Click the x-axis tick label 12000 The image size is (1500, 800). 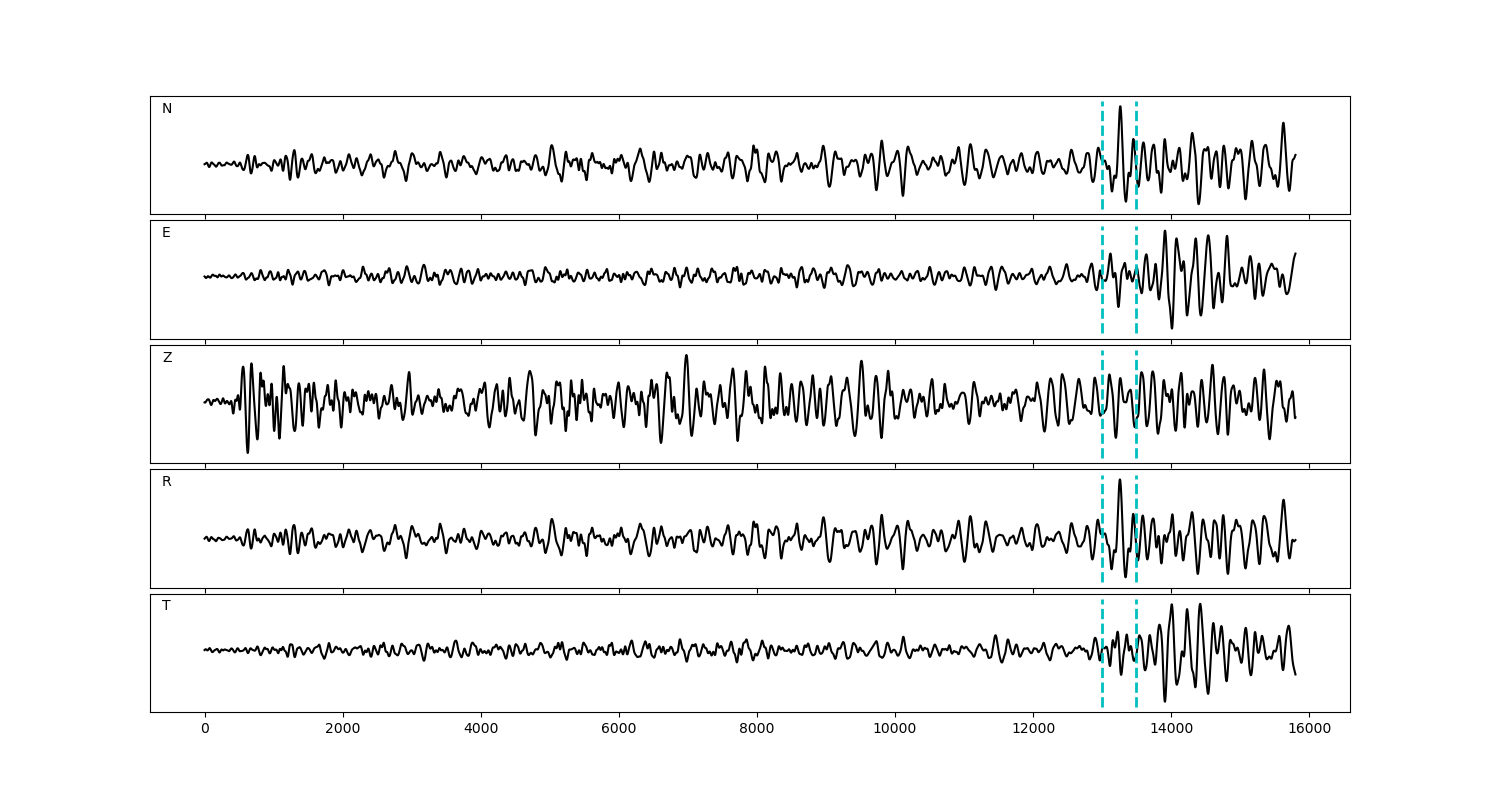[1033, 729]
